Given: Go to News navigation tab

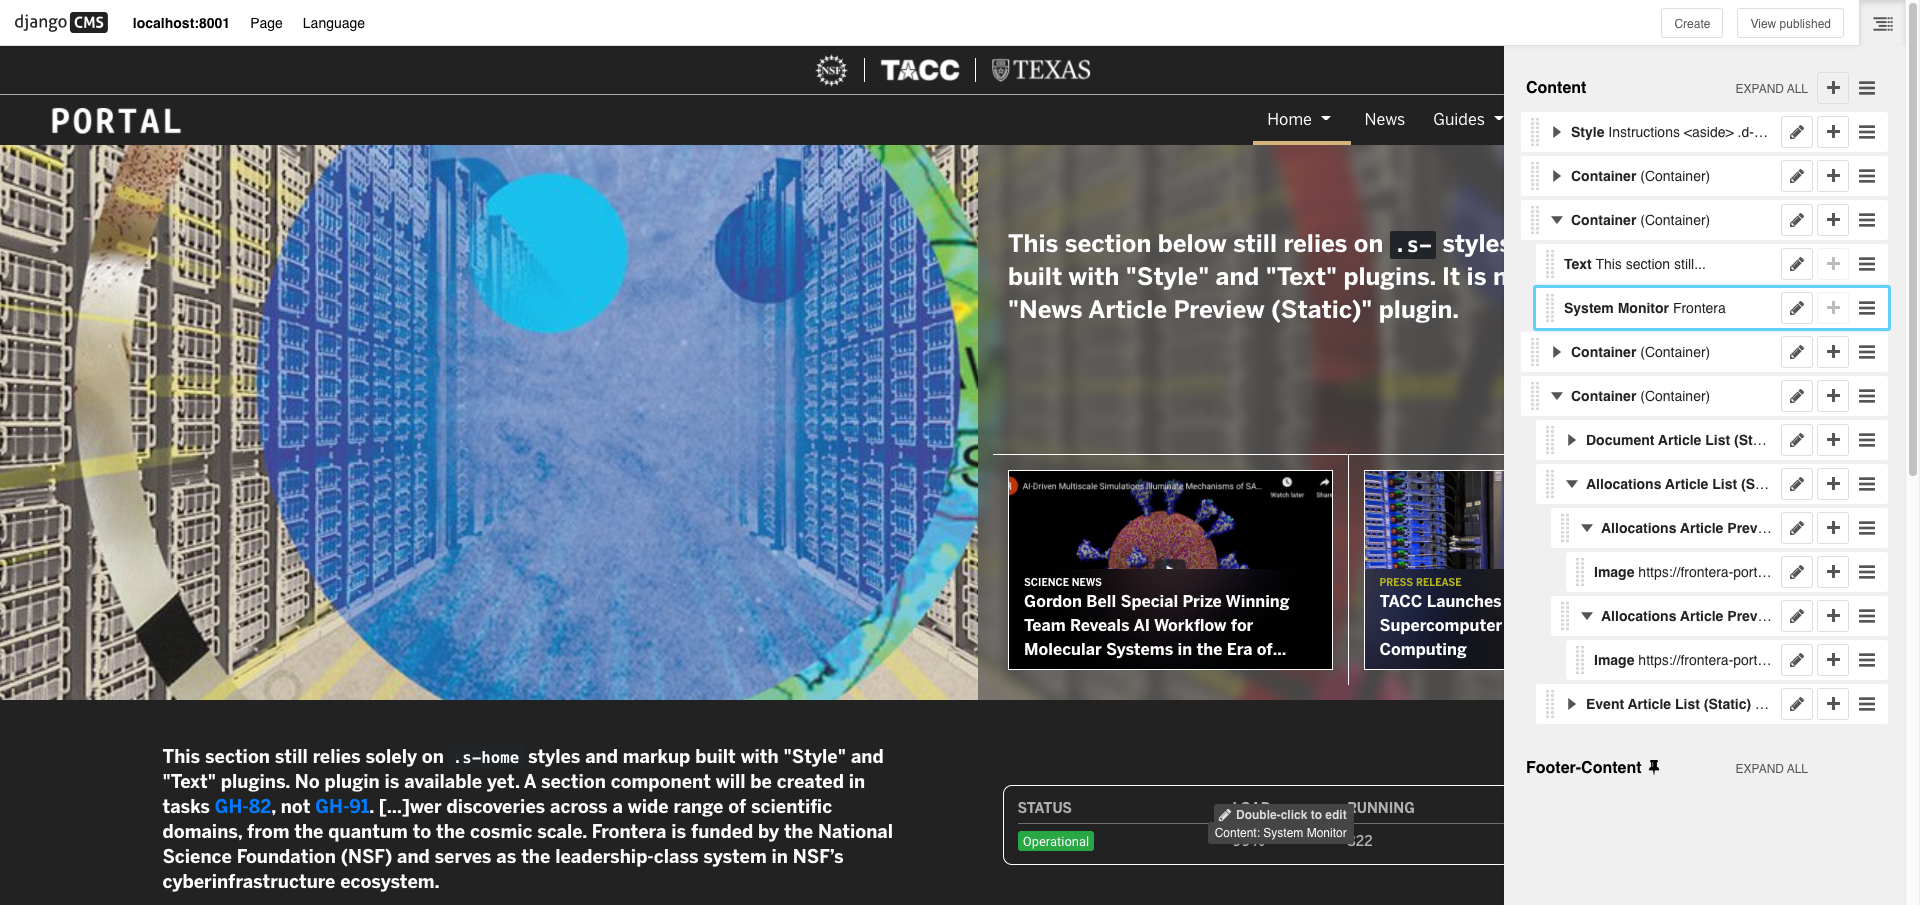Looking at the screenshot, I should coord(1384,120).
